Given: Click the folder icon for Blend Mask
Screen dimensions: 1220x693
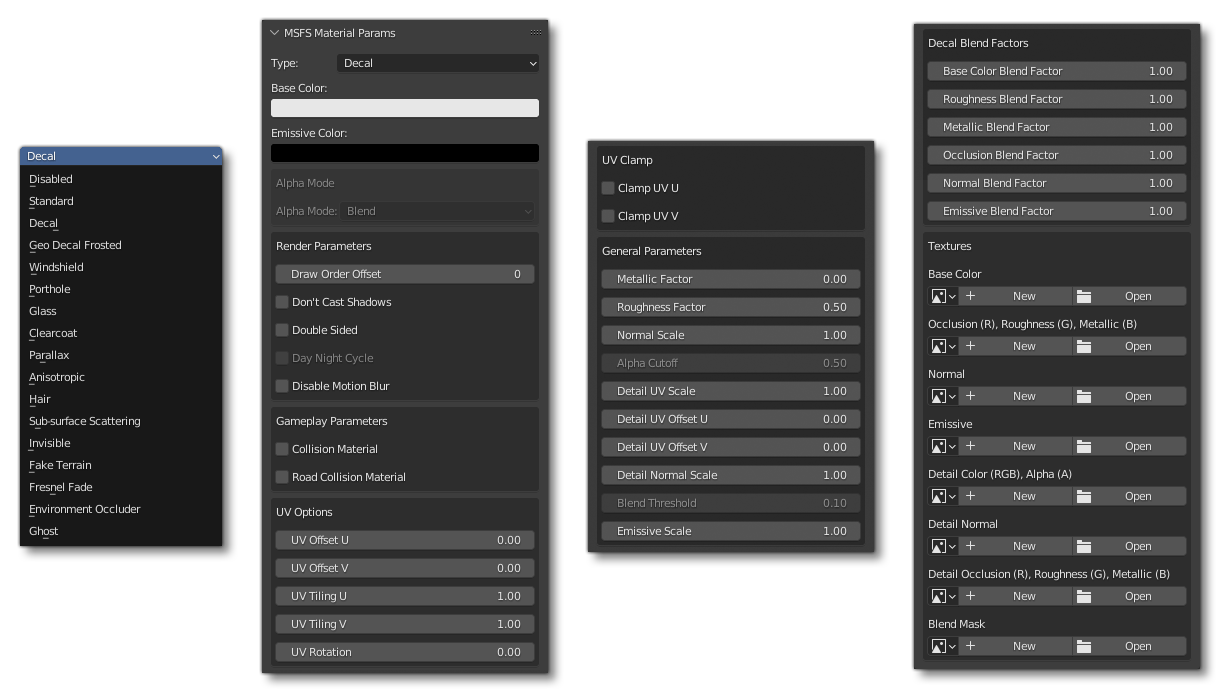Looking at the screenshot, I should pyautogui.click(x=1084, y=646).
